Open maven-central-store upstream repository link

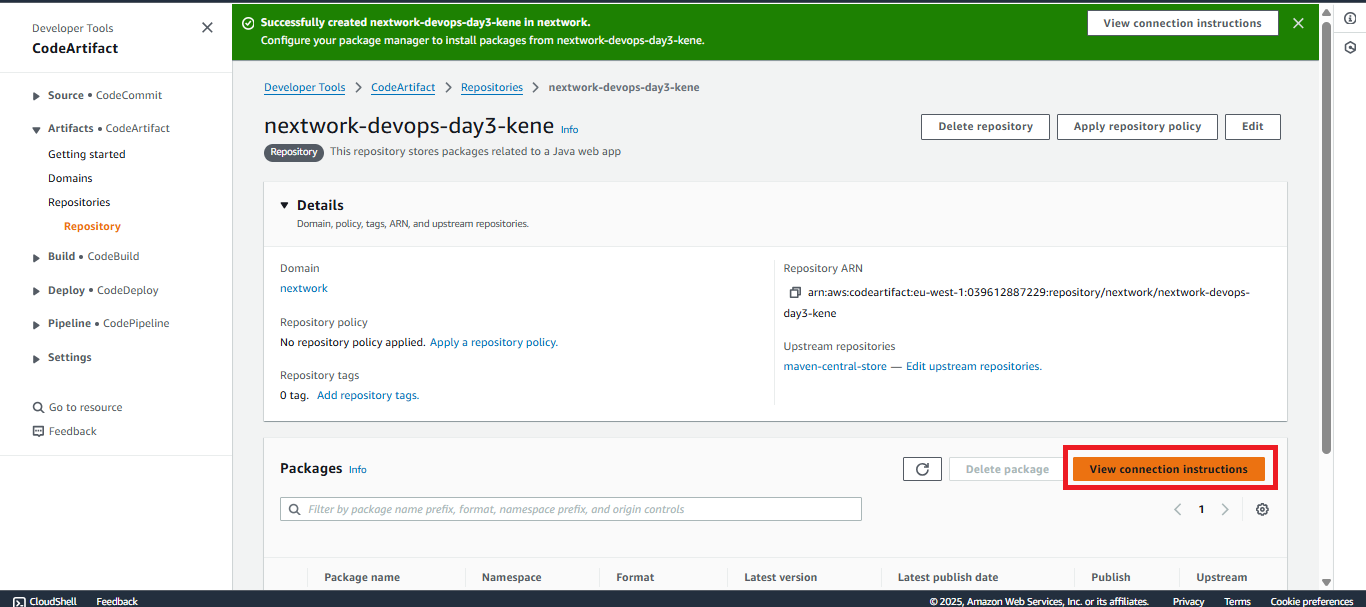(x=835, y=366)
